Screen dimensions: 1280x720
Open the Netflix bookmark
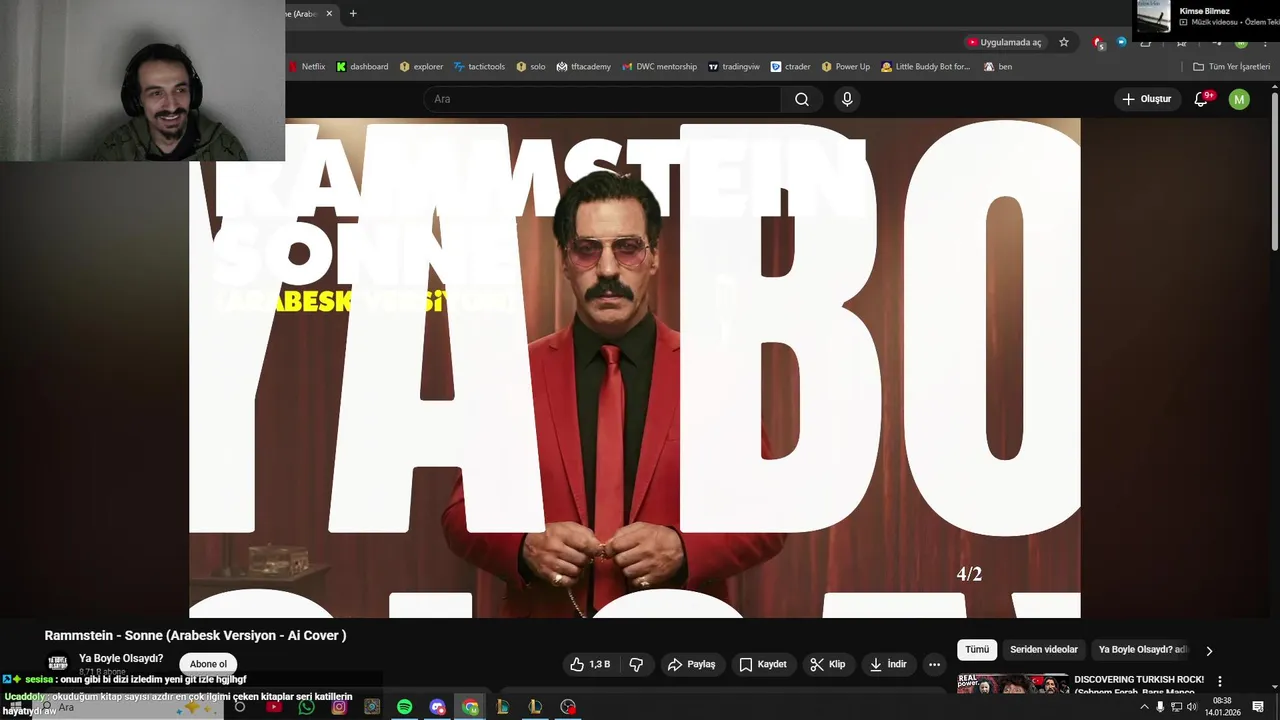pyautogui.click(x=307, y=67)
